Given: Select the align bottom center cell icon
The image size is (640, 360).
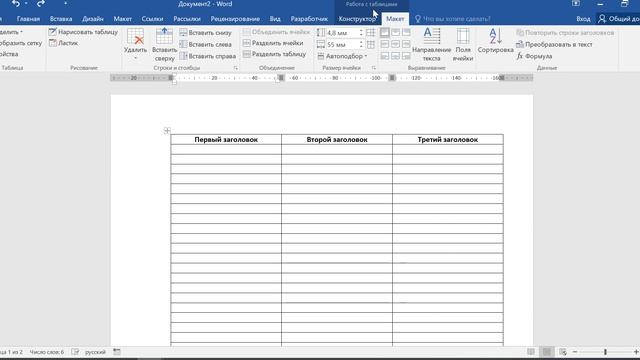Looking at the screenshot, I should 396,56.
